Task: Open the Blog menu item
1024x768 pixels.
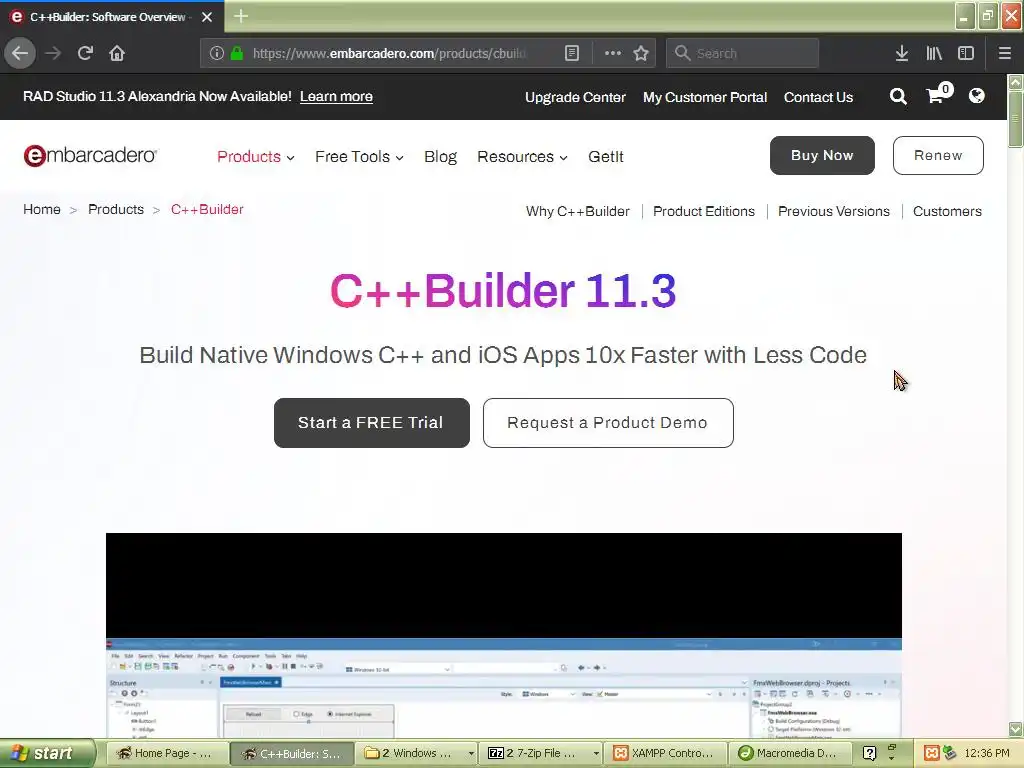Action: click(440, 157)
